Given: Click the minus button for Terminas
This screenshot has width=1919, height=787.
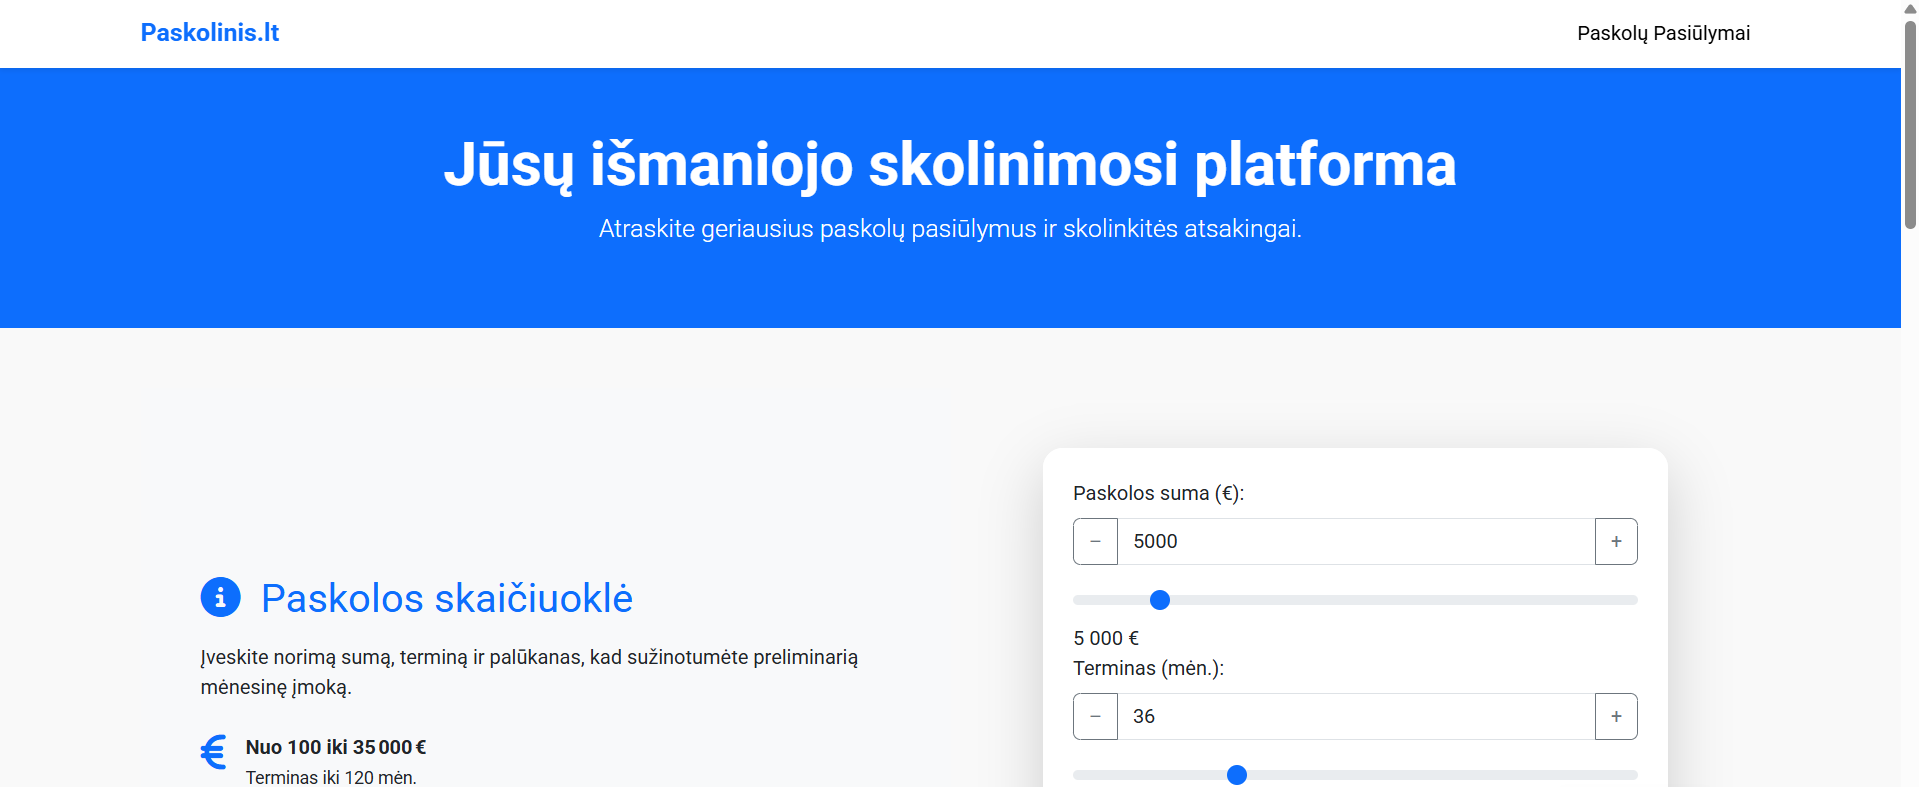Looking at the screenshot, I should point(1095,716).
